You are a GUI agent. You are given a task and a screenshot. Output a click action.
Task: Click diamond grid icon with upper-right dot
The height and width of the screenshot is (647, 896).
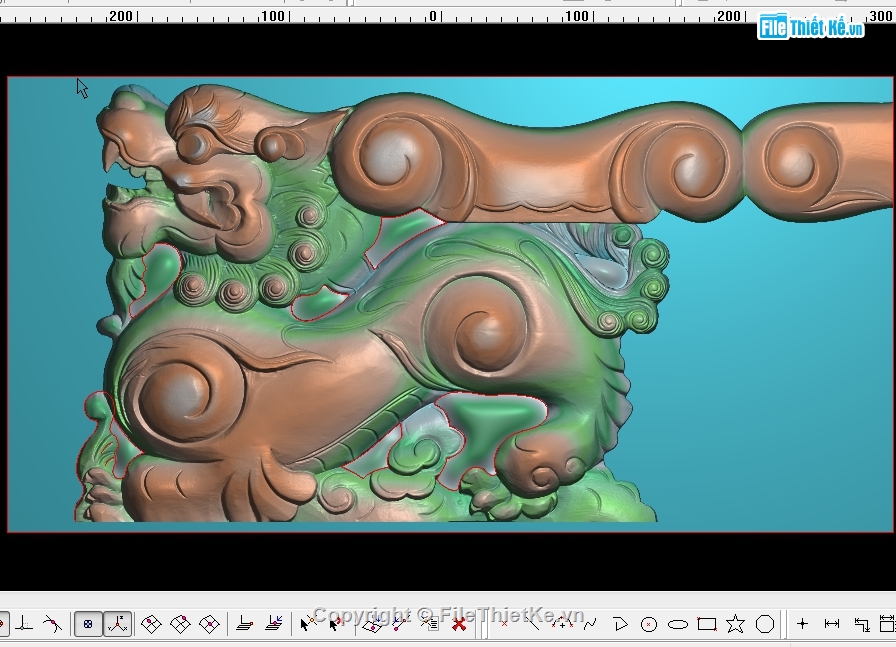pos(180,624)
